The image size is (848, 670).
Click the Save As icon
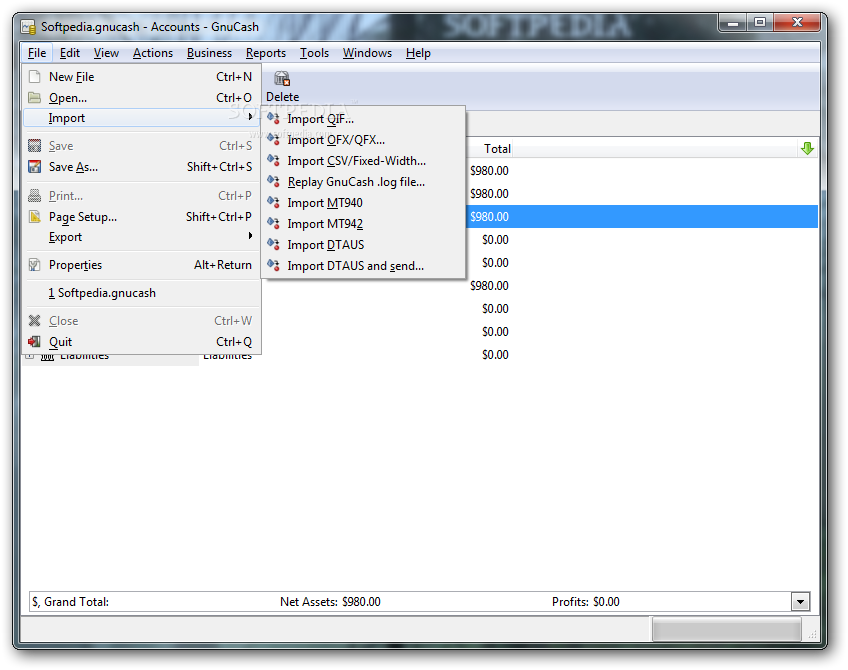(35, 167)
